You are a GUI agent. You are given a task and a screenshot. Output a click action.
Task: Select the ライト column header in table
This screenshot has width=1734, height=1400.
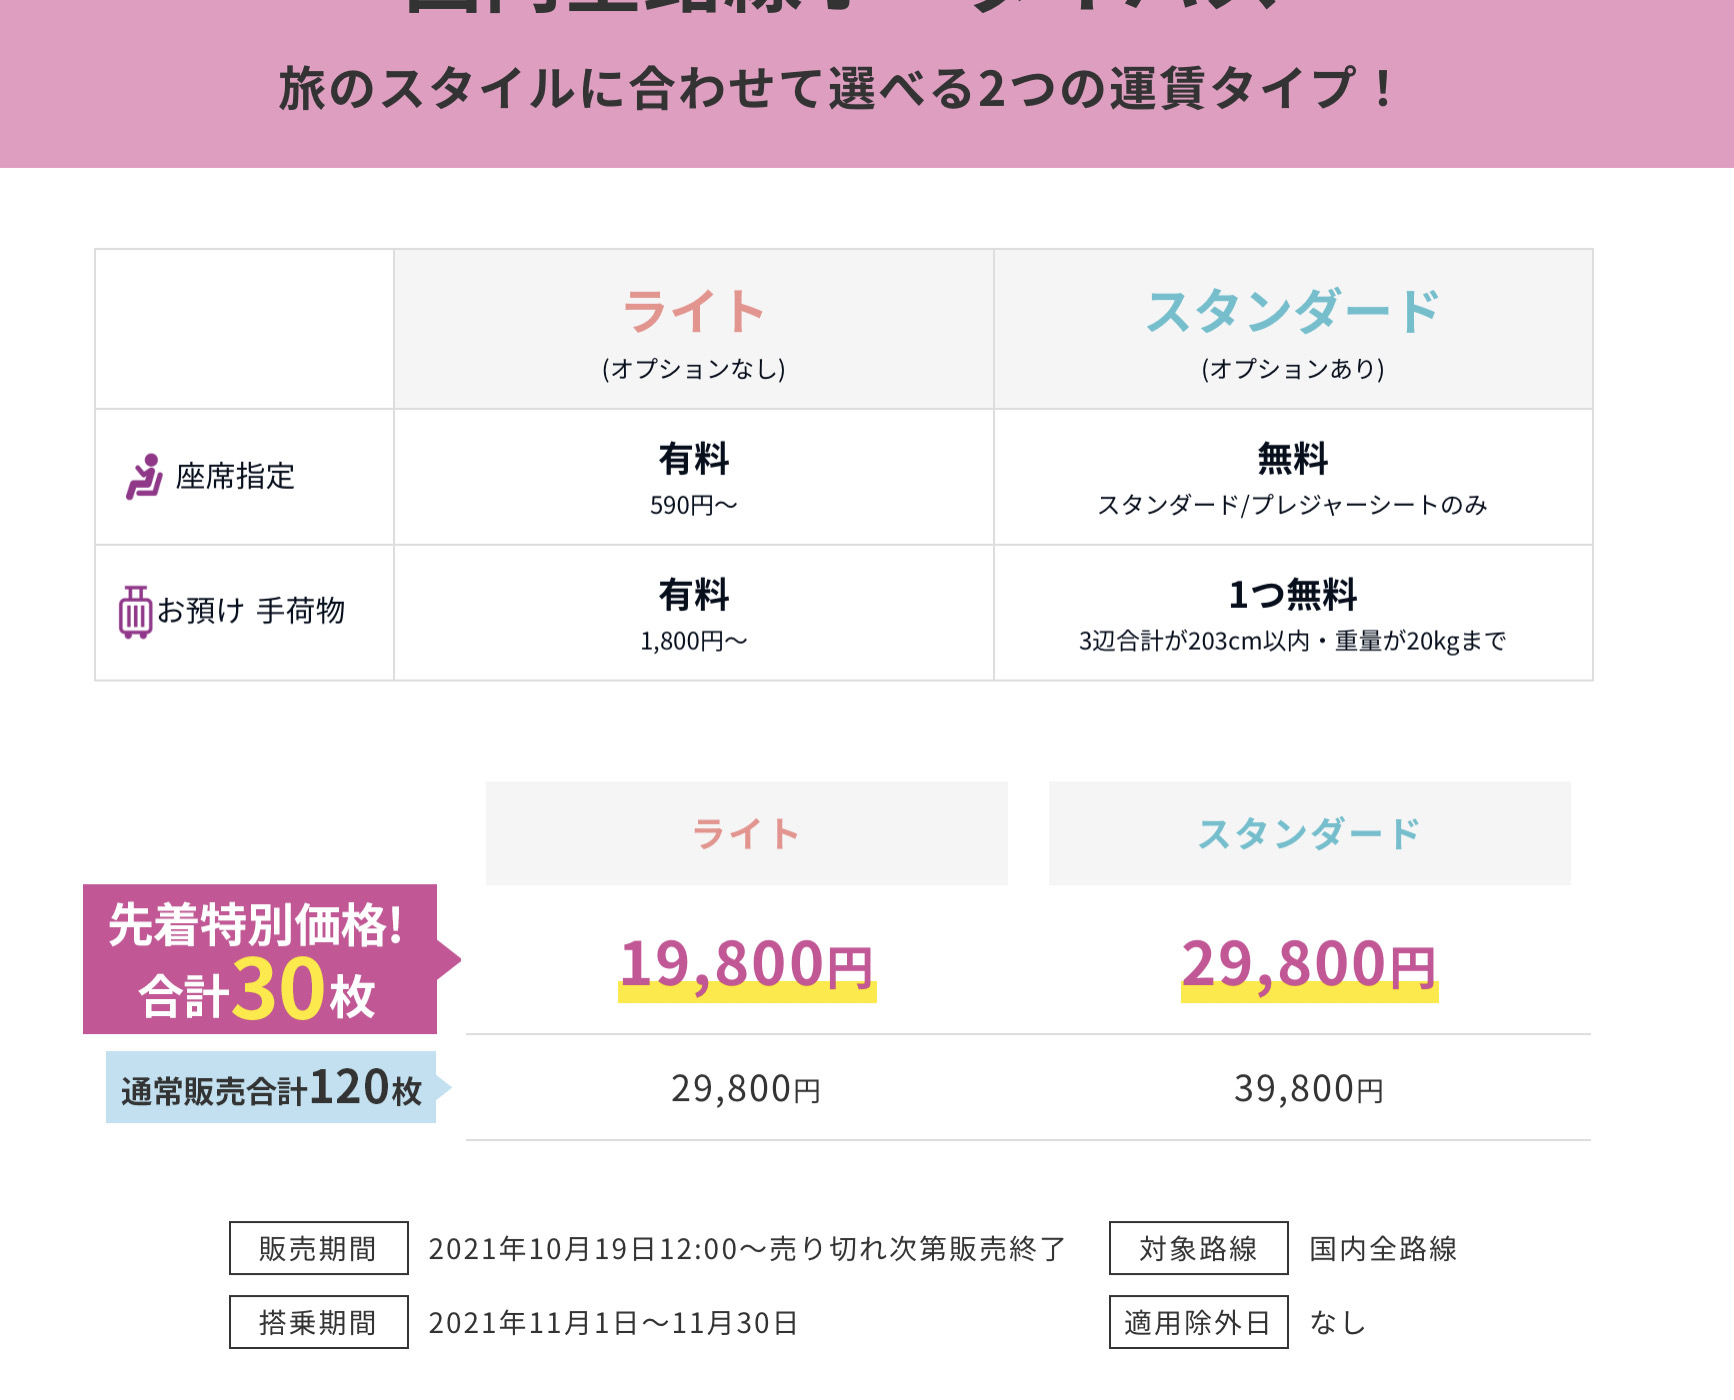[694, 329]
